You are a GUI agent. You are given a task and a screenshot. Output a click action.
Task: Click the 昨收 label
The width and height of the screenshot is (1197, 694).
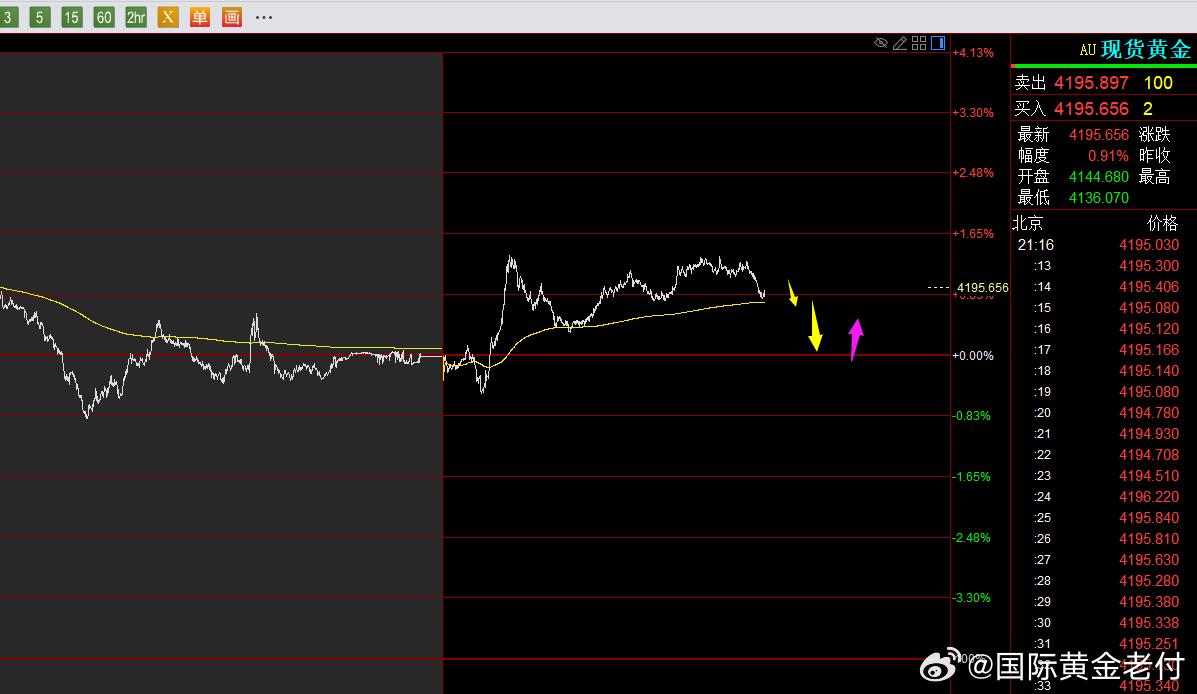[x=1154, y=156]
